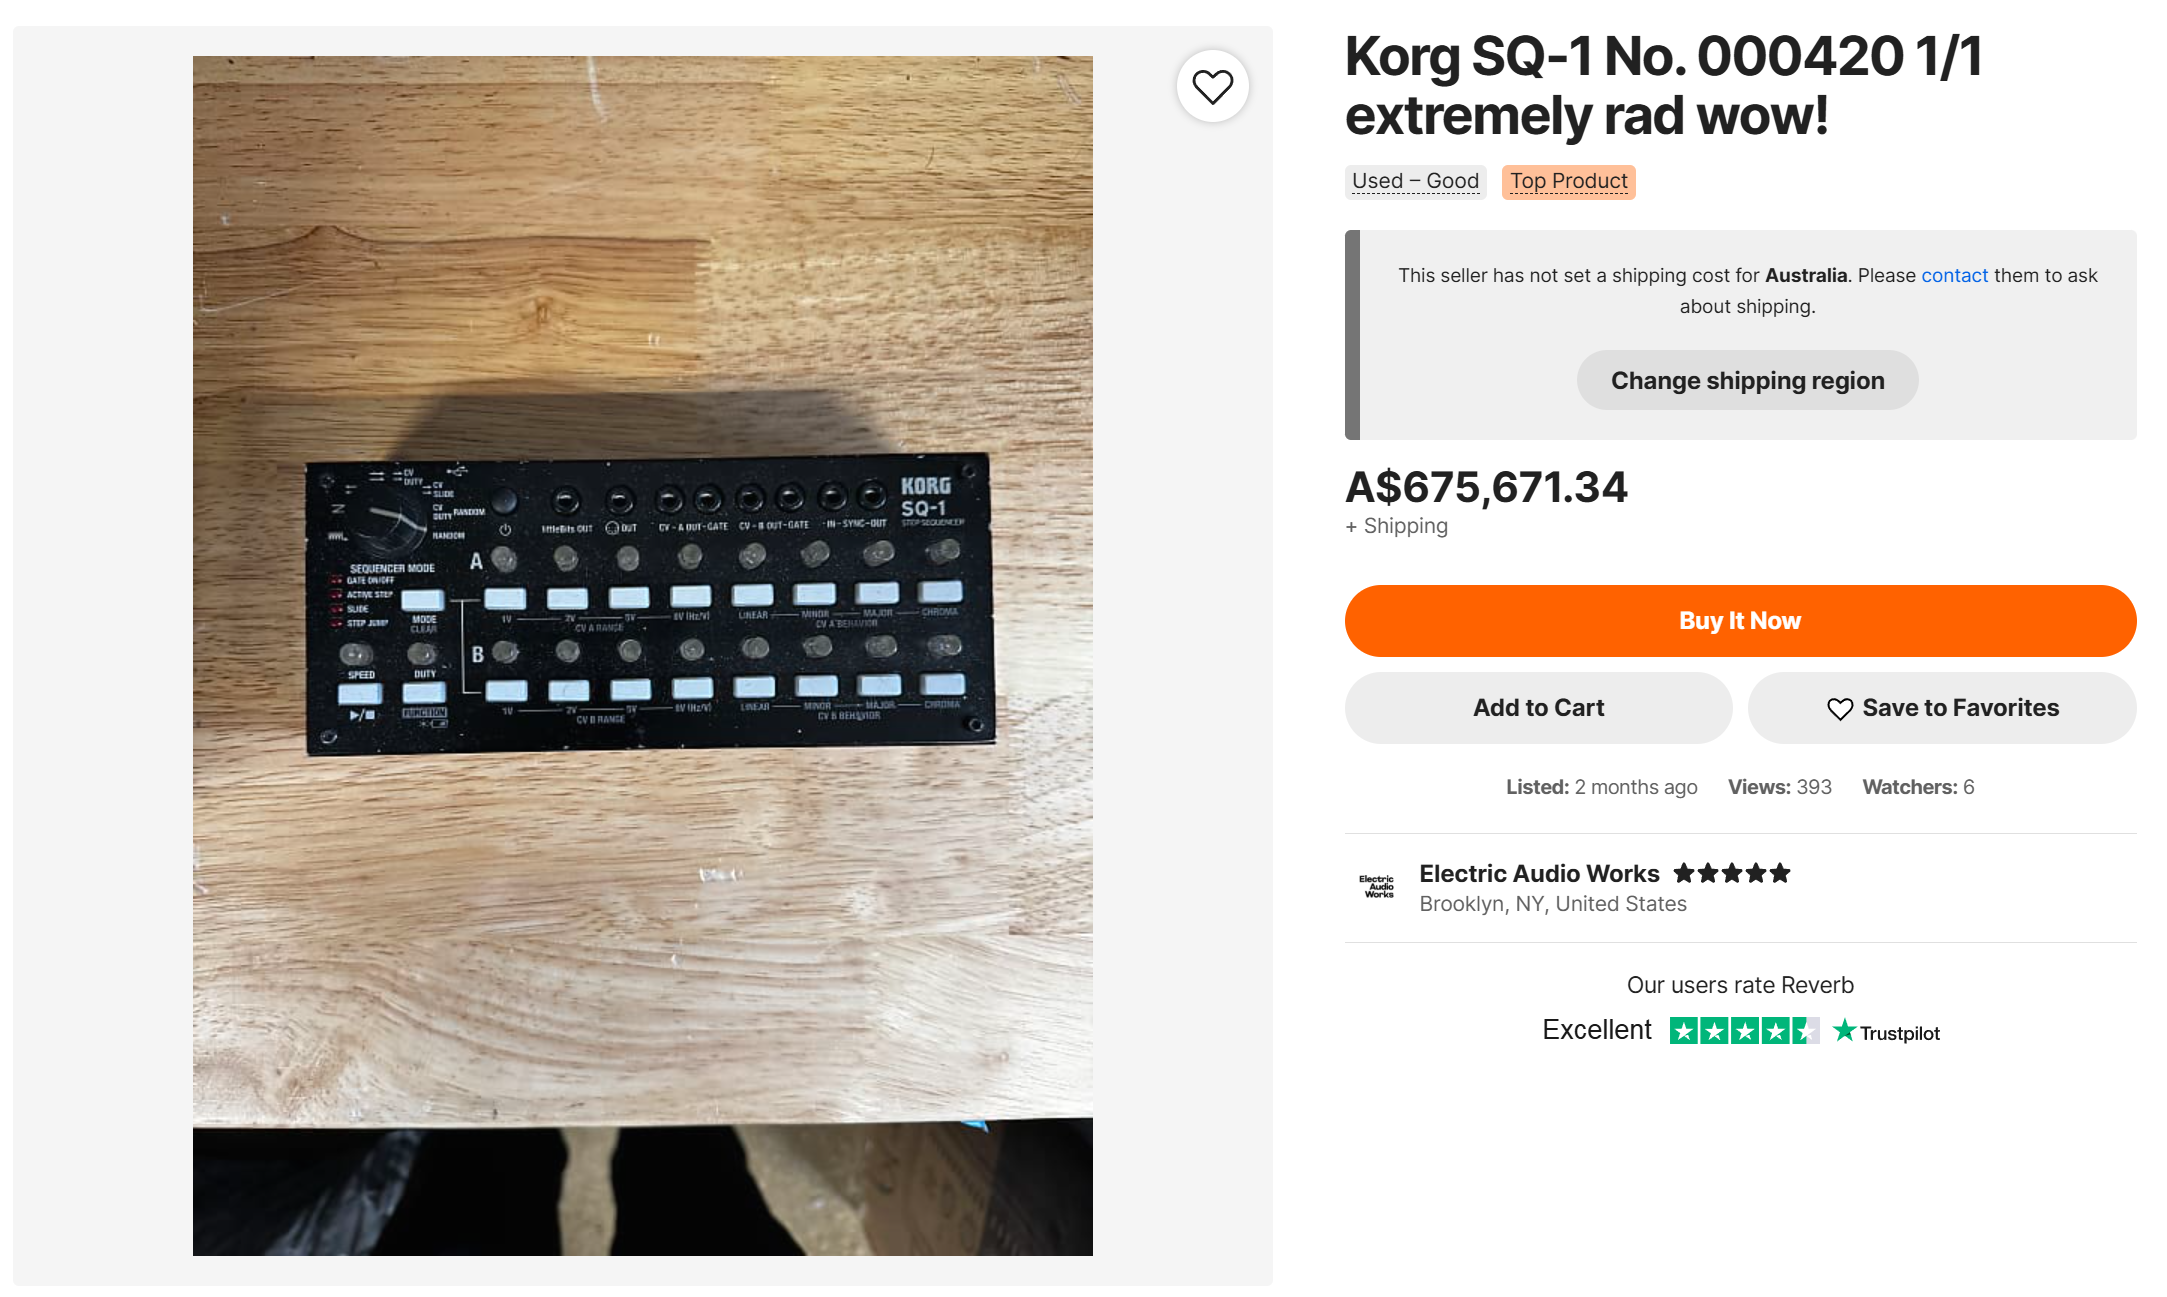Click the heart icon over the product photo
This screenshot has height=1297, width=2167.
click(1212, 87)
